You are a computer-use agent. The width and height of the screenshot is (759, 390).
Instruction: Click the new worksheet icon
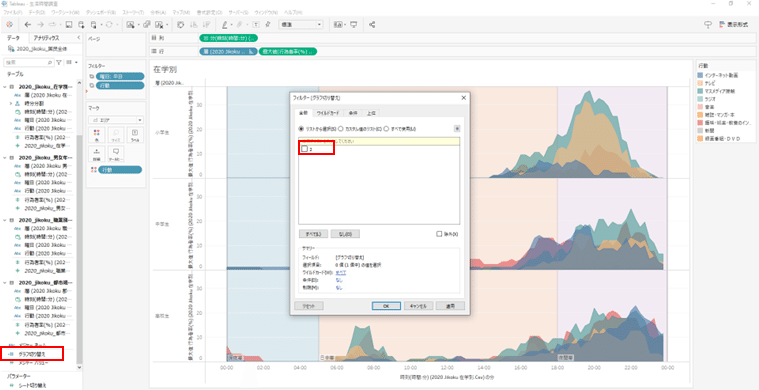tap(130, 24)
